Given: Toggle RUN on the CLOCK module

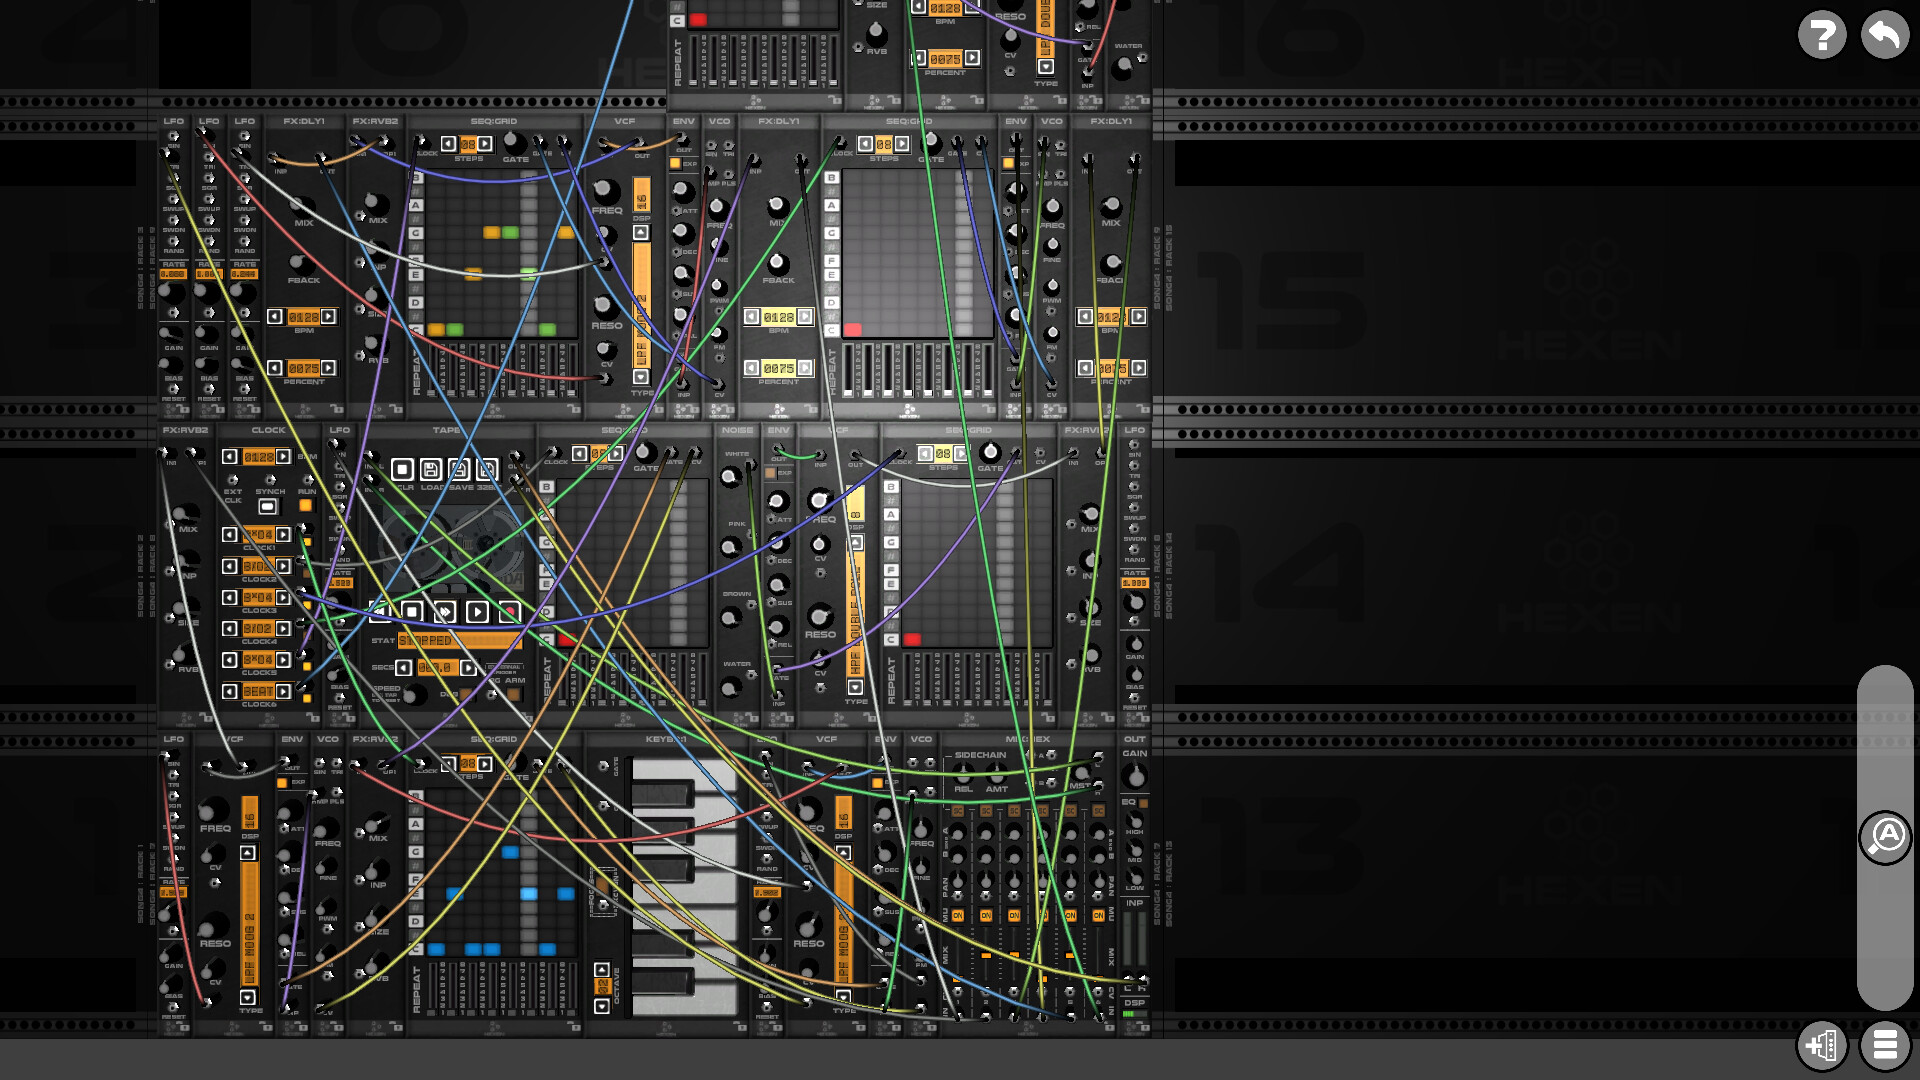Looking at the screenshot, I should [x=305, y=506].
